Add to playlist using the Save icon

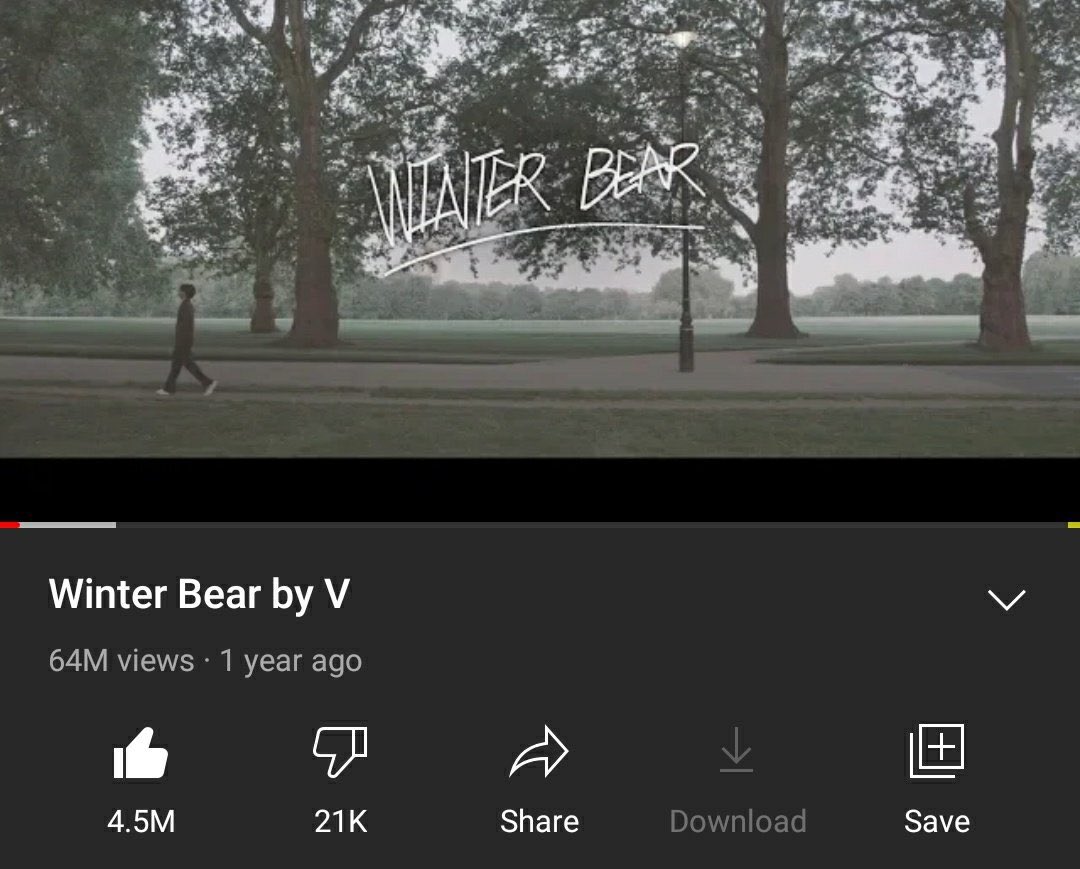[x=937, y=751]
